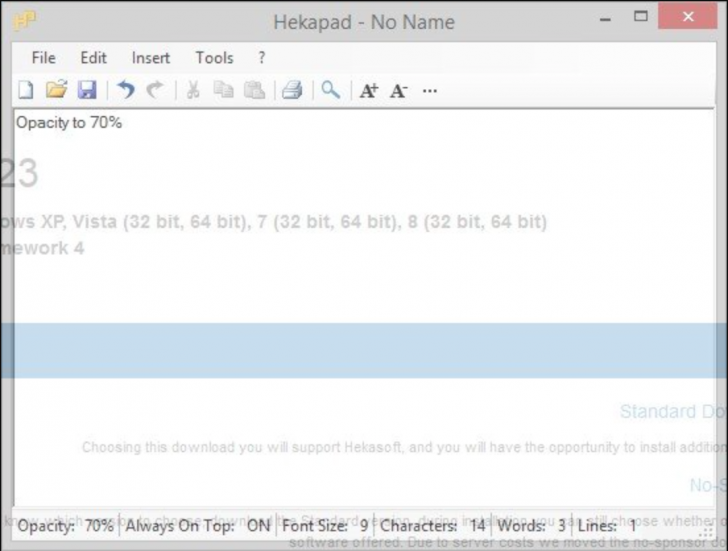This screenshot has width=728, height=551.
Task: Click the Characters: 14 status entry
Action: coord(433,526)
